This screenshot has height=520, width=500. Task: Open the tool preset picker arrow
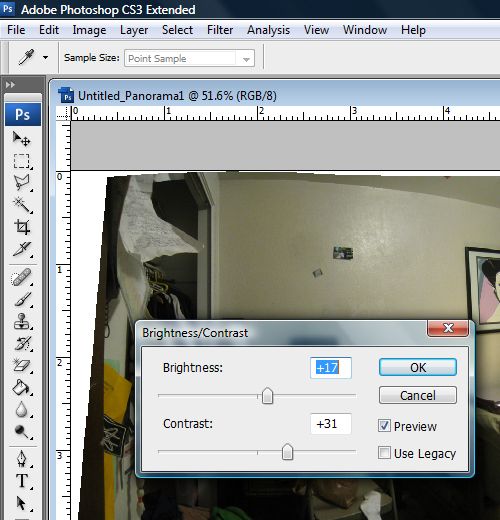45,58
